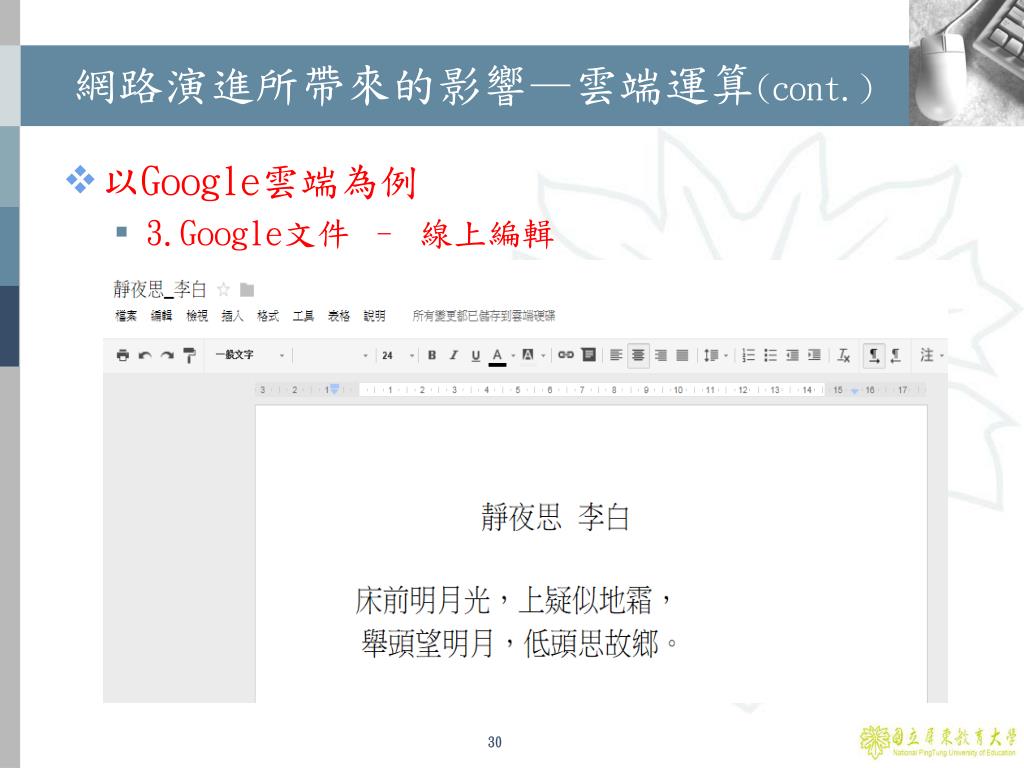Image resolution: width=1024 pixels, height=768 pixels.
Task: Open the 格式 menu
Action: point(268,316)
